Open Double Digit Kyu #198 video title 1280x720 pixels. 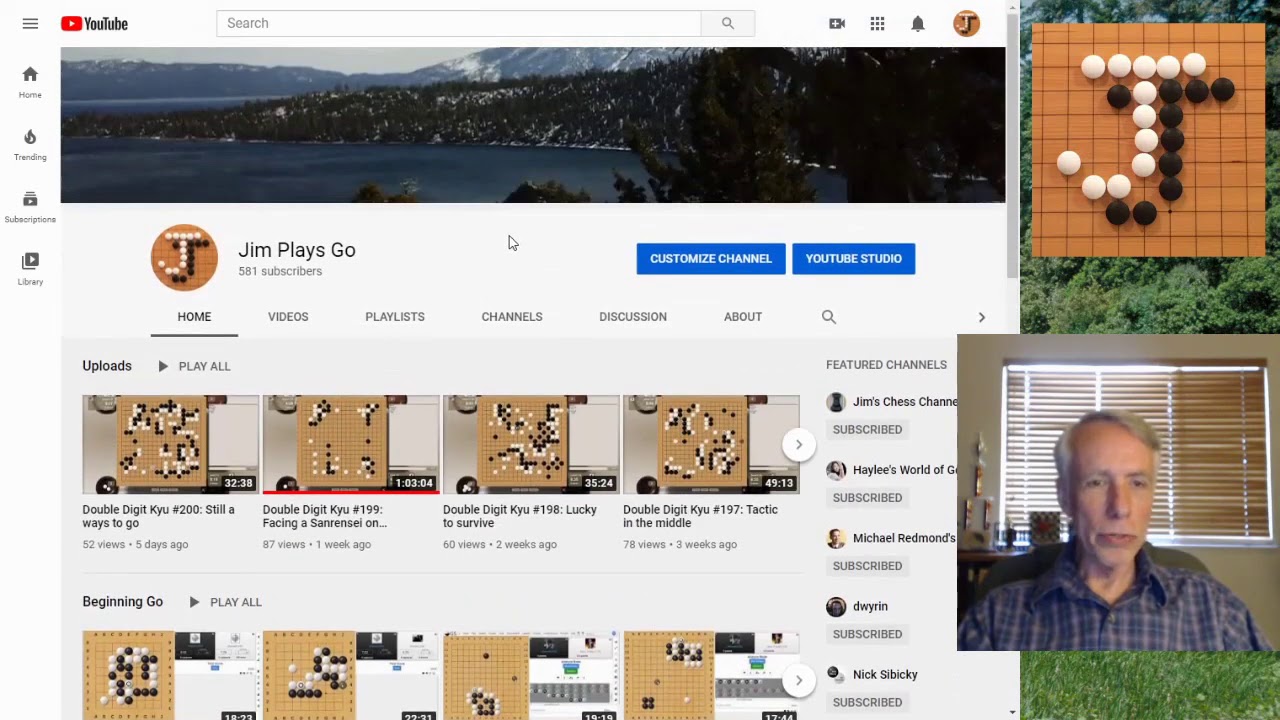[520, 516]
